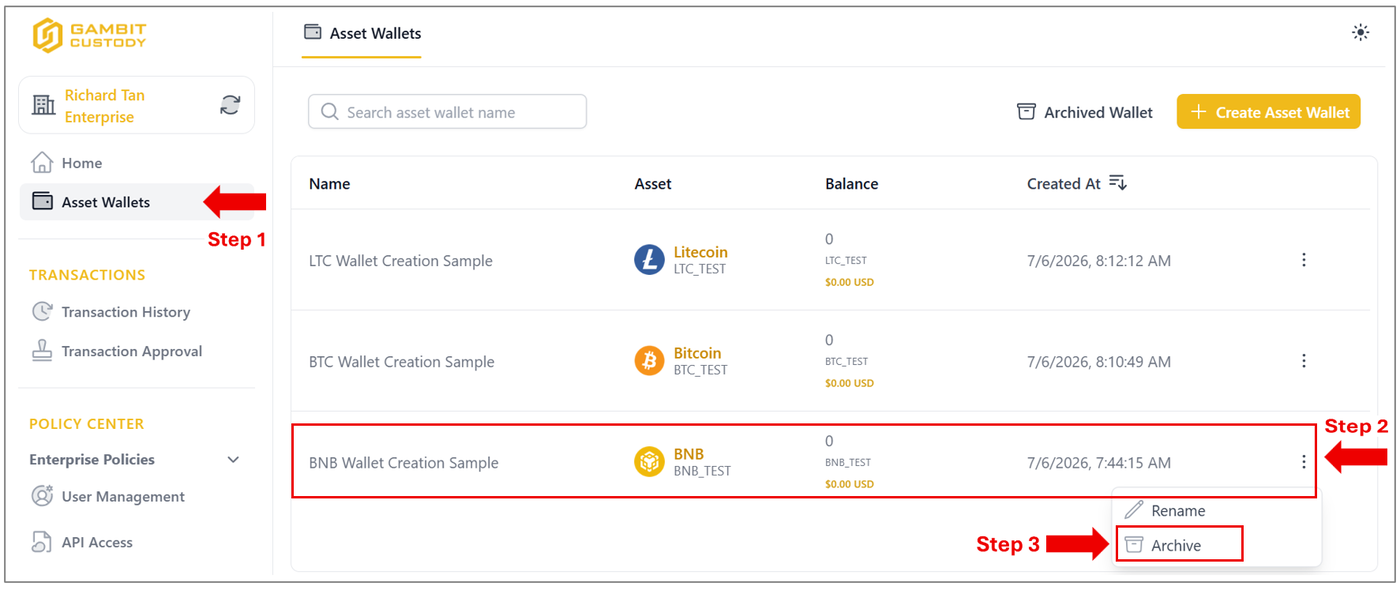Viewport: 1400px width, 594px height.
Task: Open Asset Wallets in the sidebar
Action: coord(137,202)
